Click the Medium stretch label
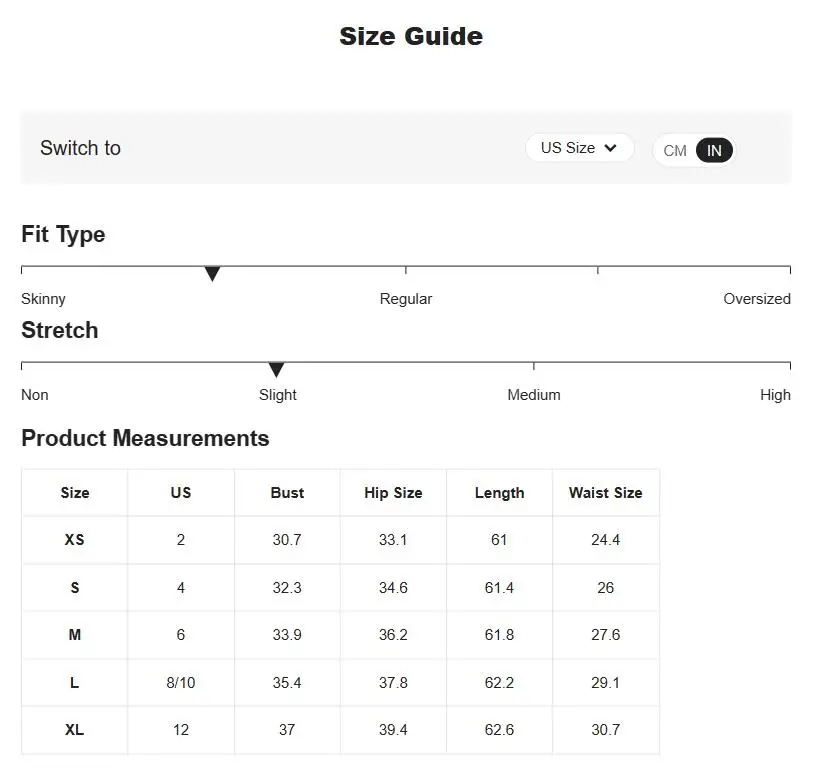The height and width of the screenshot is (768, 818). (534, 395)
